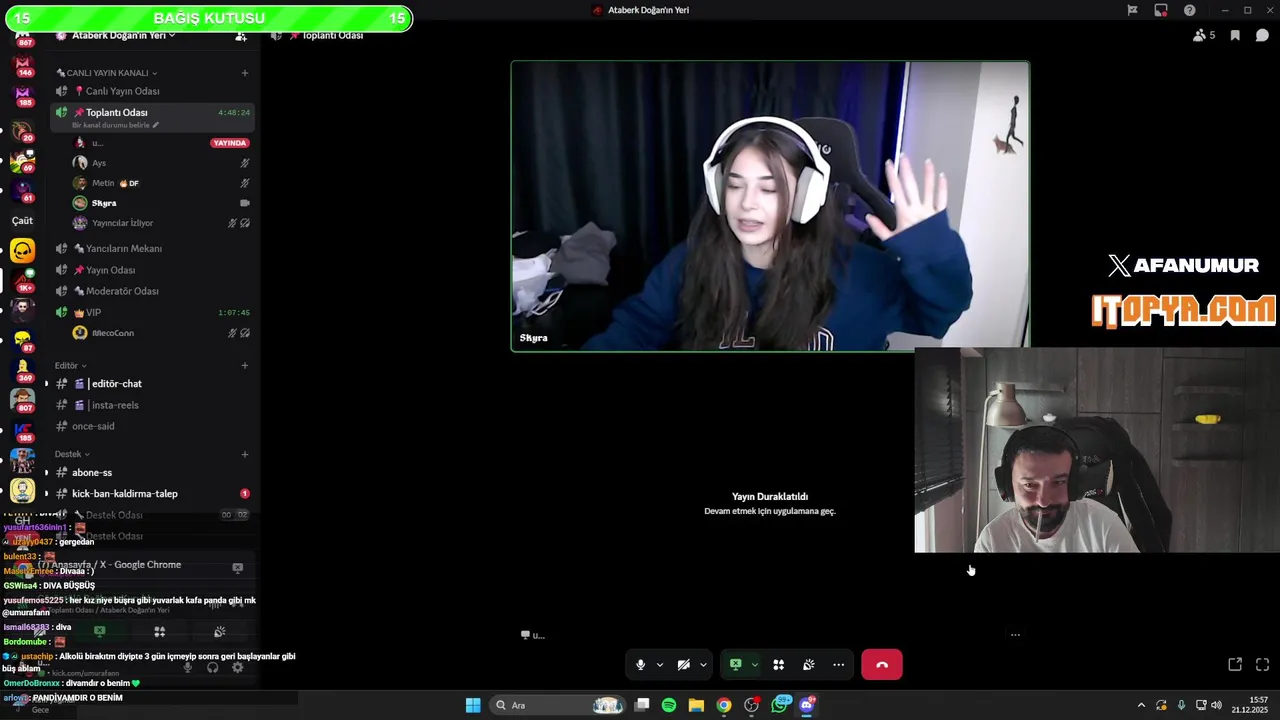
Task: Stop screen sharing with the green screen button
Action: (x=735, y=665)
